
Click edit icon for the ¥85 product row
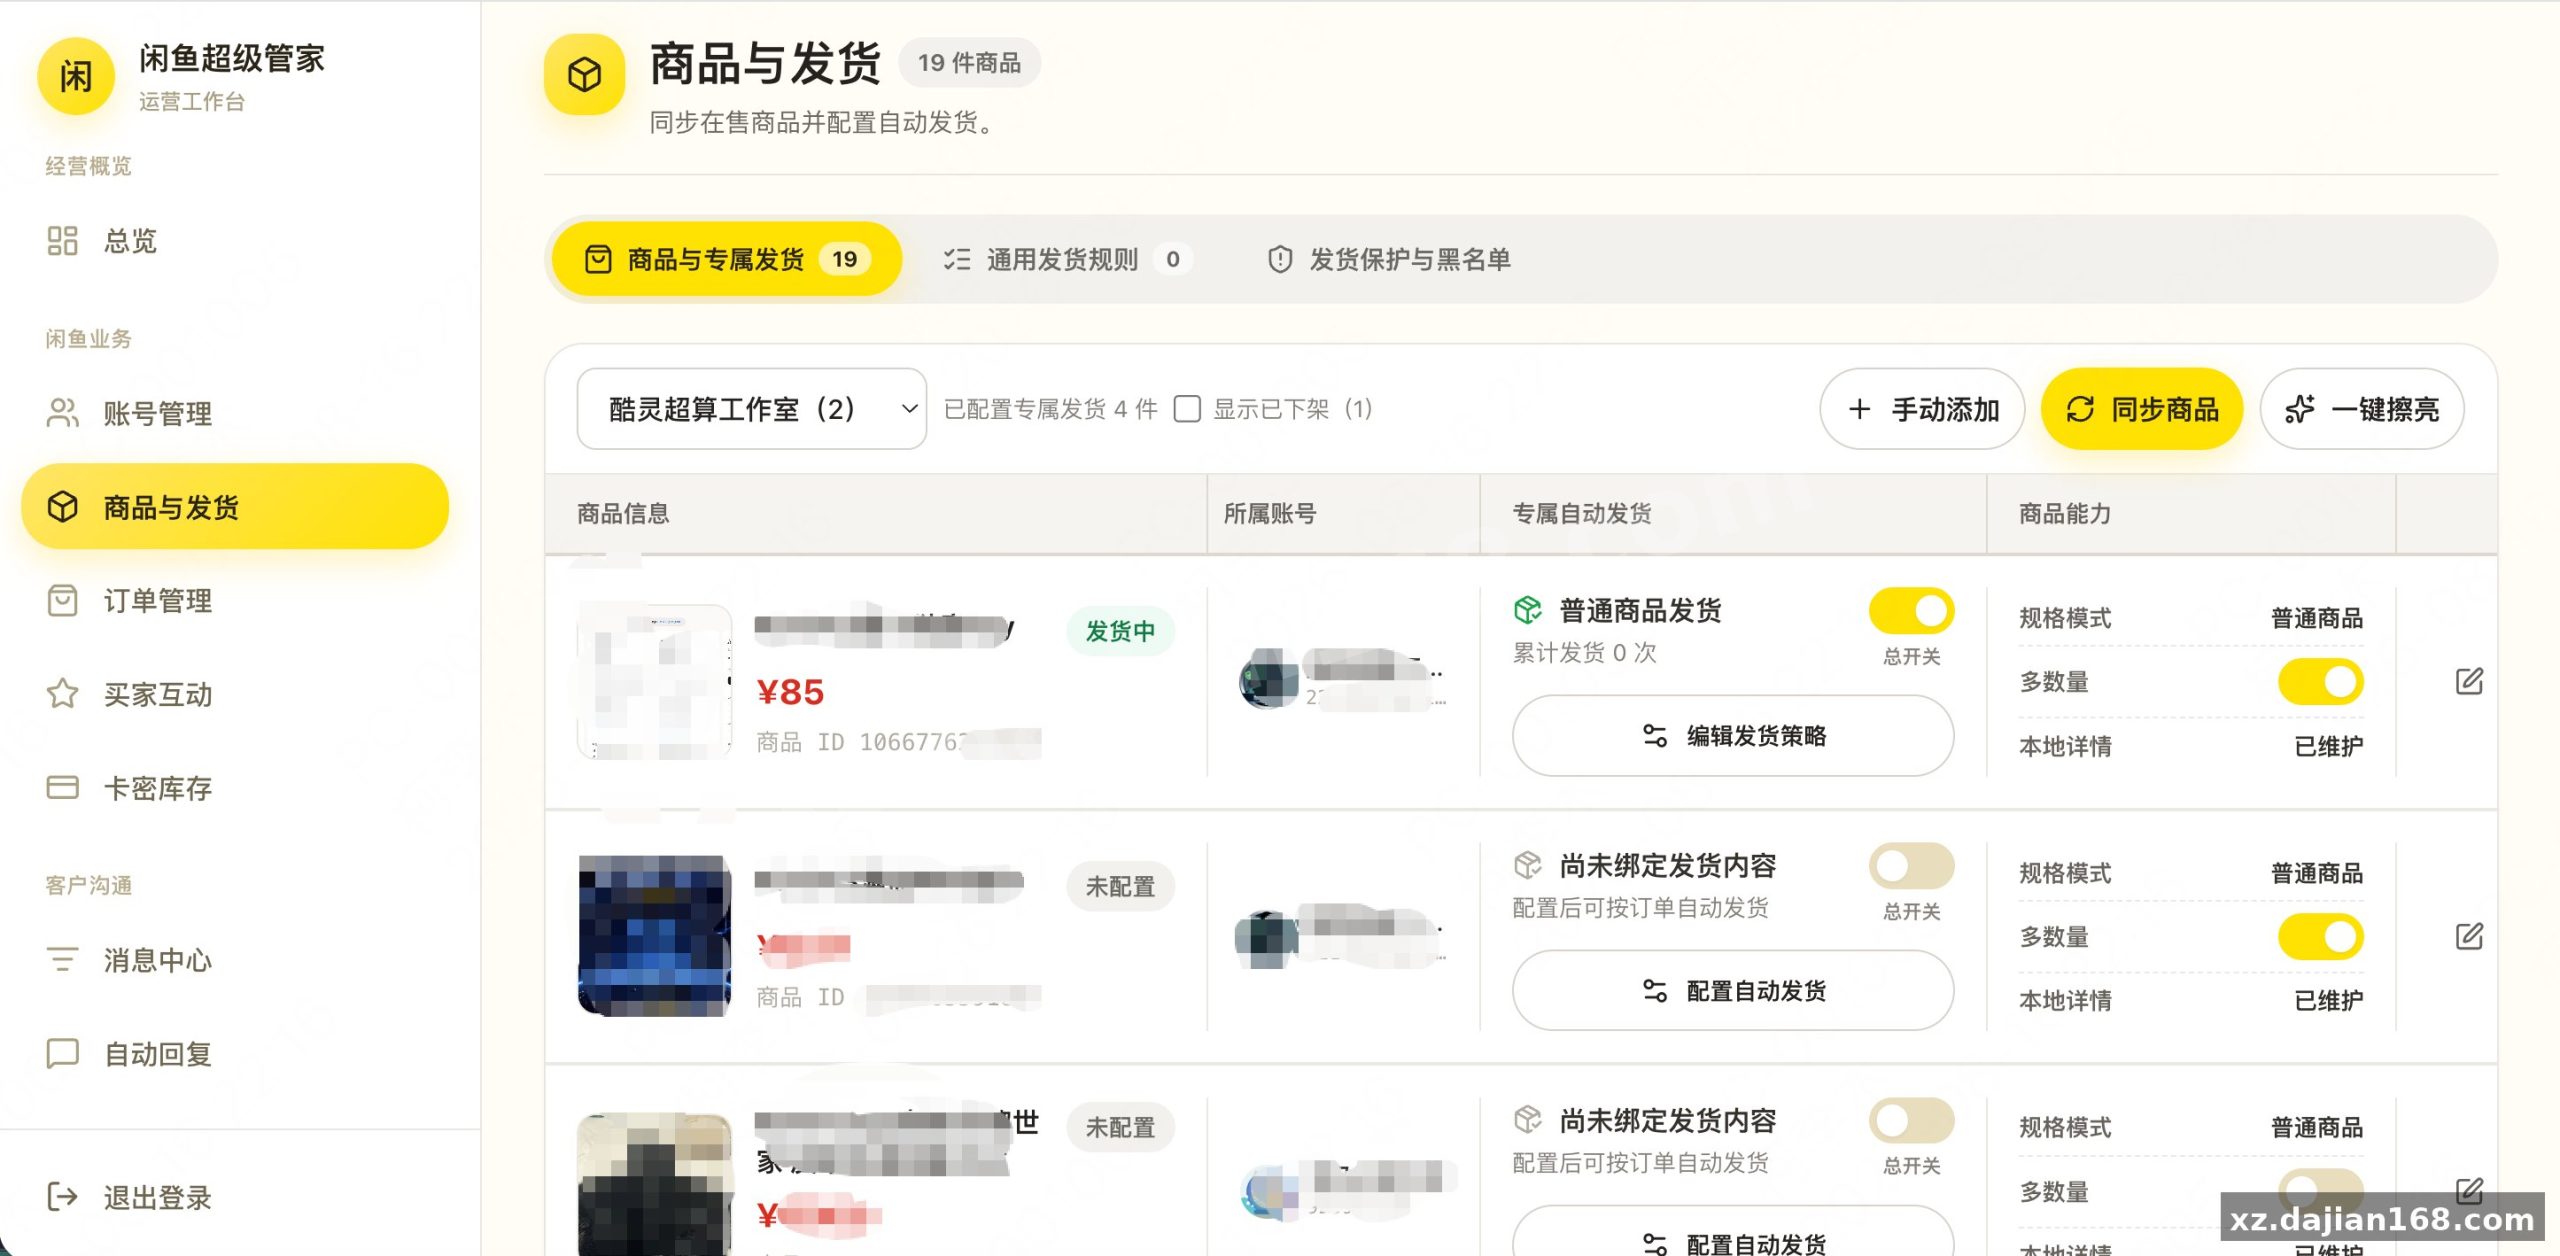[x=2469, y=682]
